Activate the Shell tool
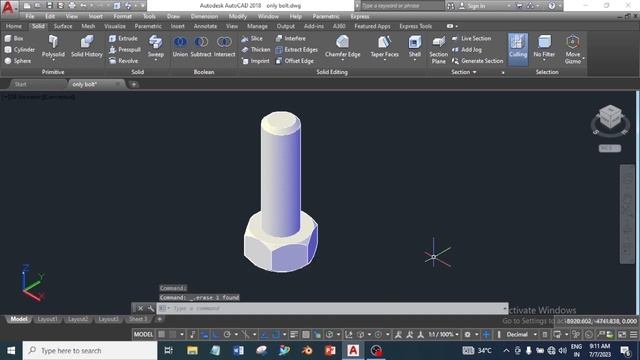This screenshot has width=640, height=360. click(415, 46)
